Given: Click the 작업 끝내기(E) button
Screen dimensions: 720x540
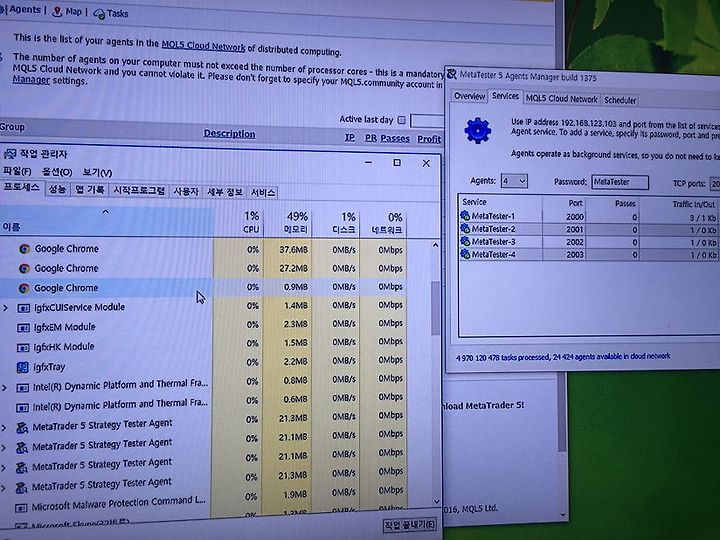Looking at the screenshot, I should point(410,525).
